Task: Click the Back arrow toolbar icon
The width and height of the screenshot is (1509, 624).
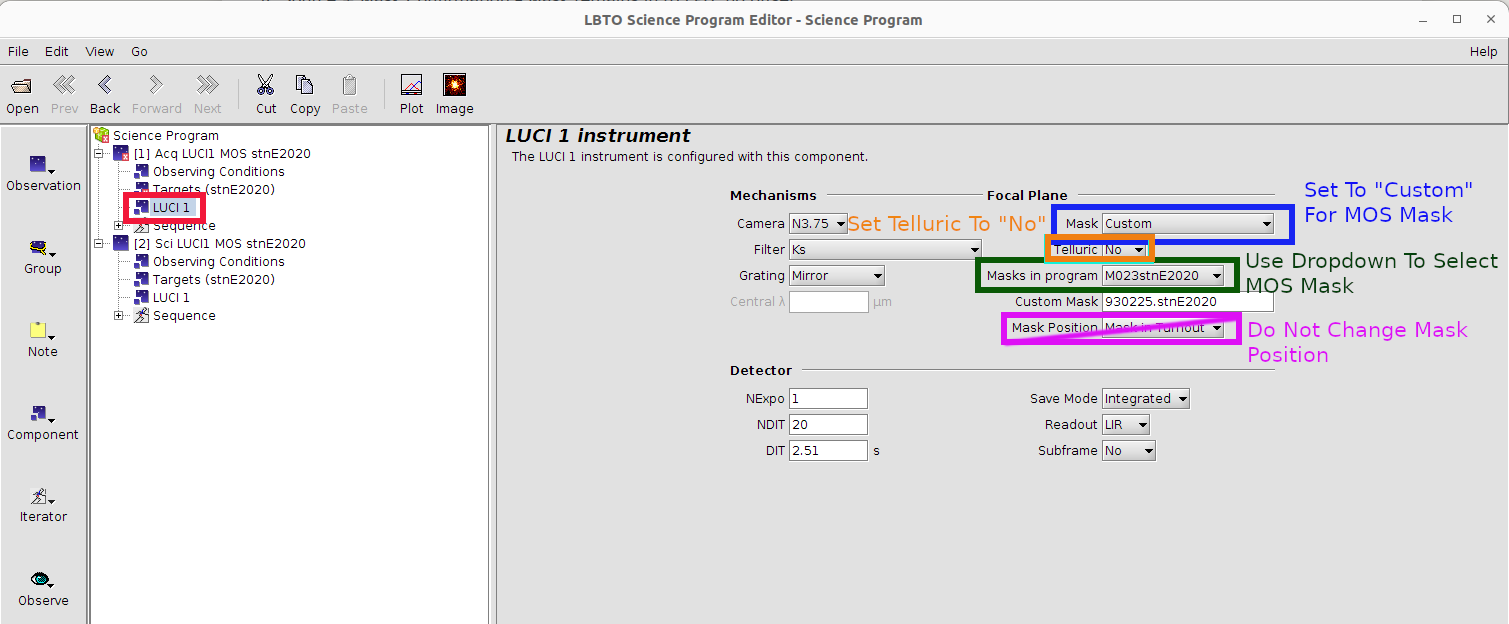Action: (104, 86)
